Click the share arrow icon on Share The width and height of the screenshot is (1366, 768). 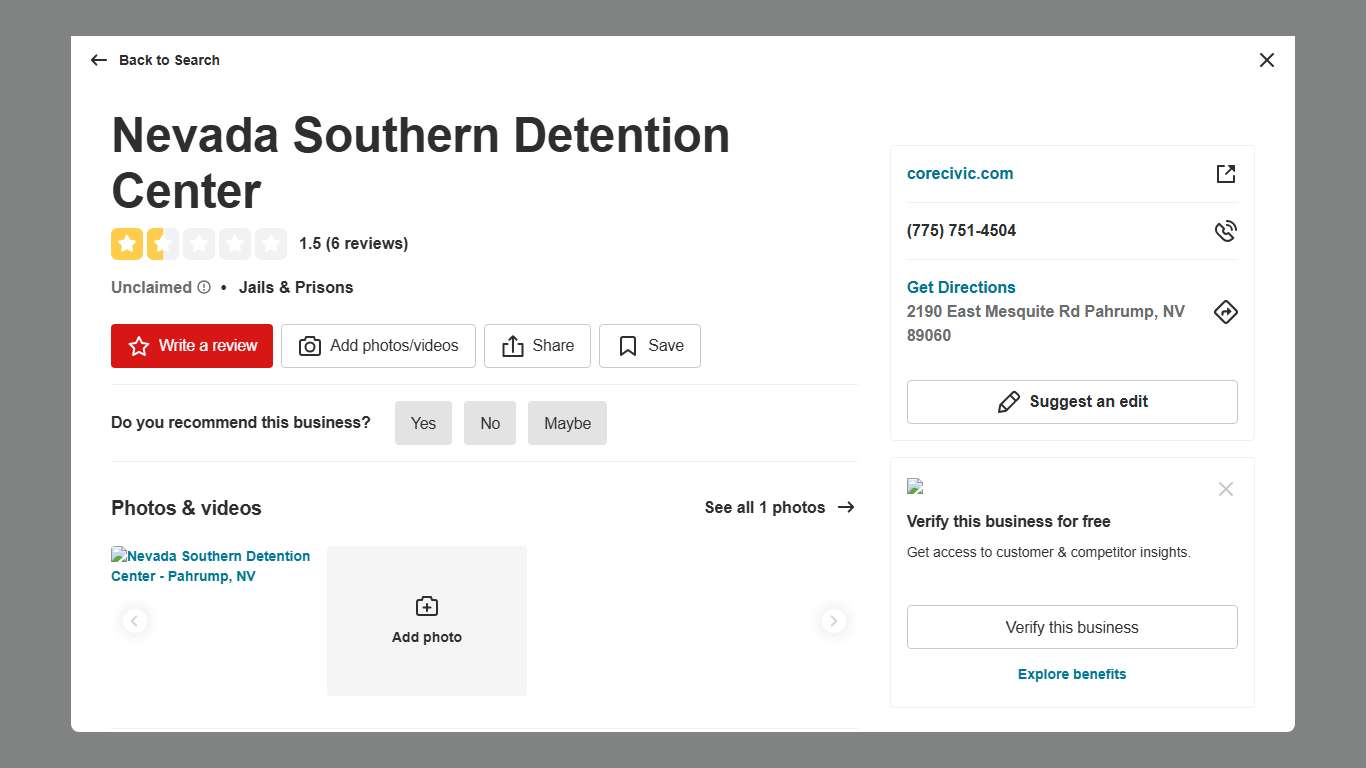point(511,345)
